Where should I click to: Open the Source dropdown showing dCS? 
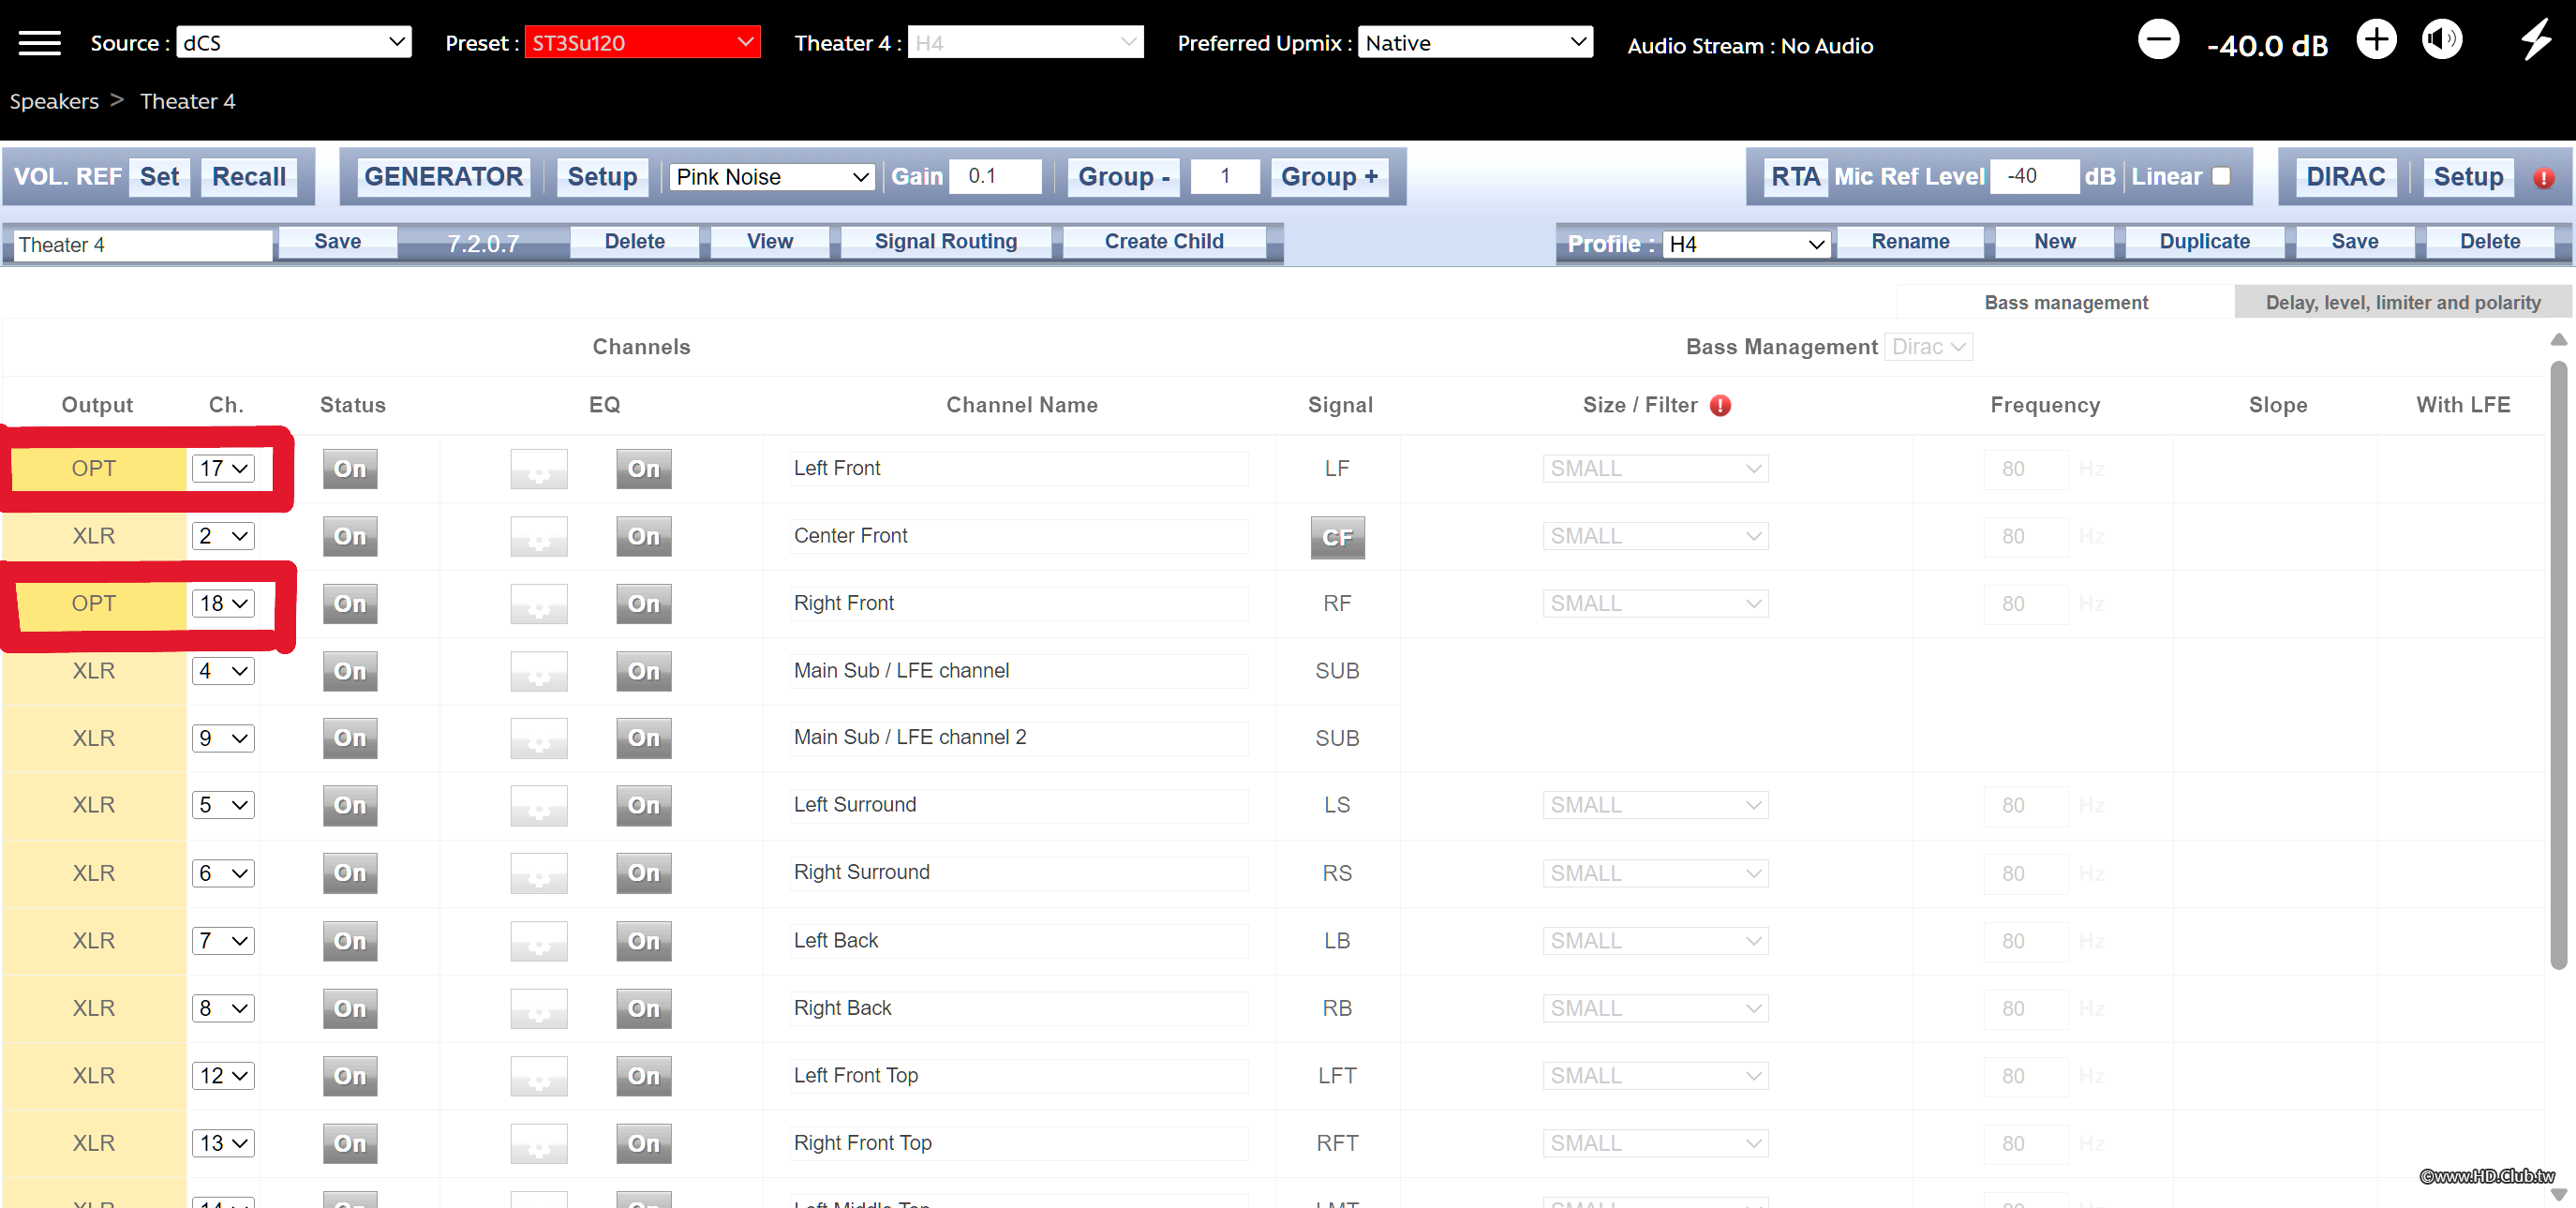pos(293,43)
